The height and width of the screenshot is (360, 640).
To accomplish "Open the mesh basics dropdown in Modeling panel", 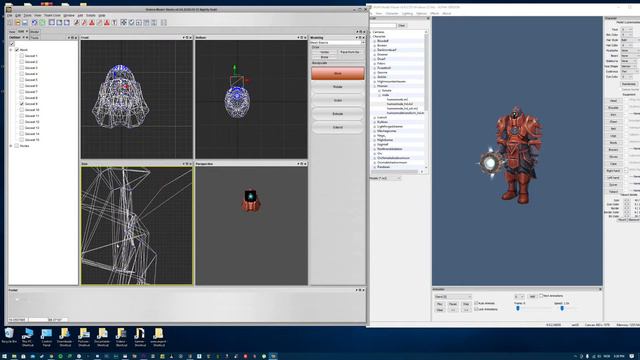I will 338,42.
